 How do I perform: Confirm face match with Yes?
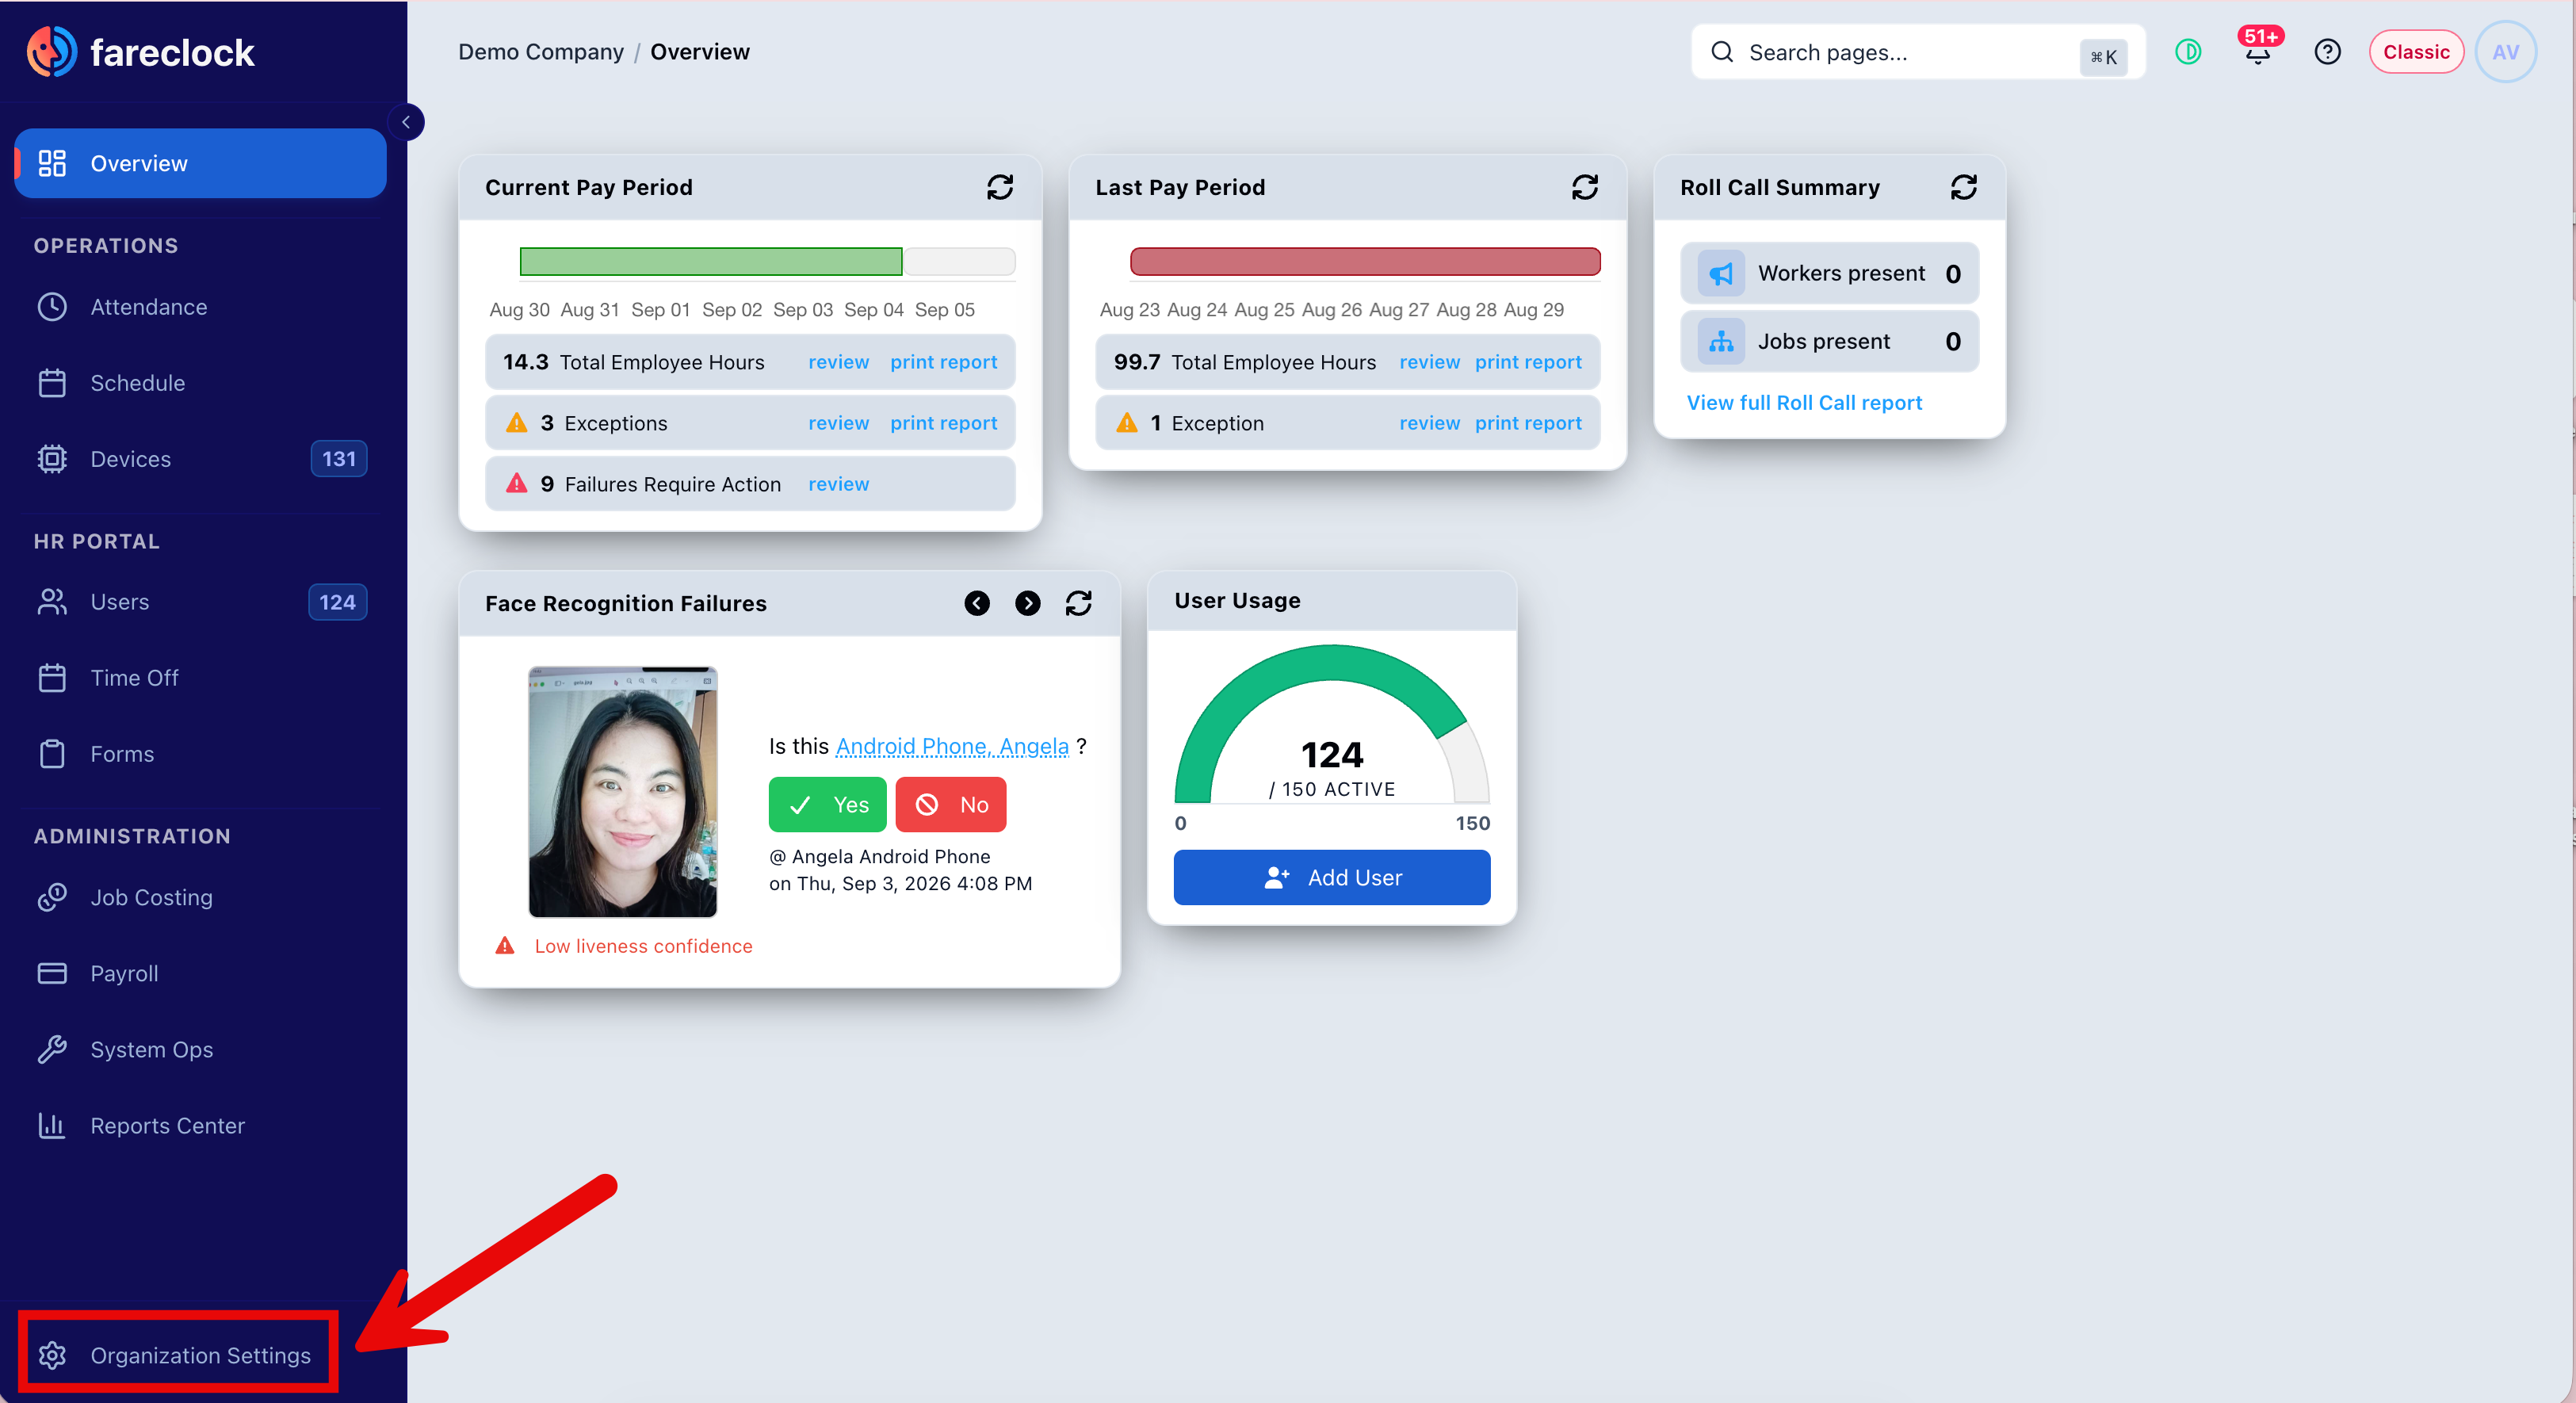pyautogui.click(x=827, y=805)
